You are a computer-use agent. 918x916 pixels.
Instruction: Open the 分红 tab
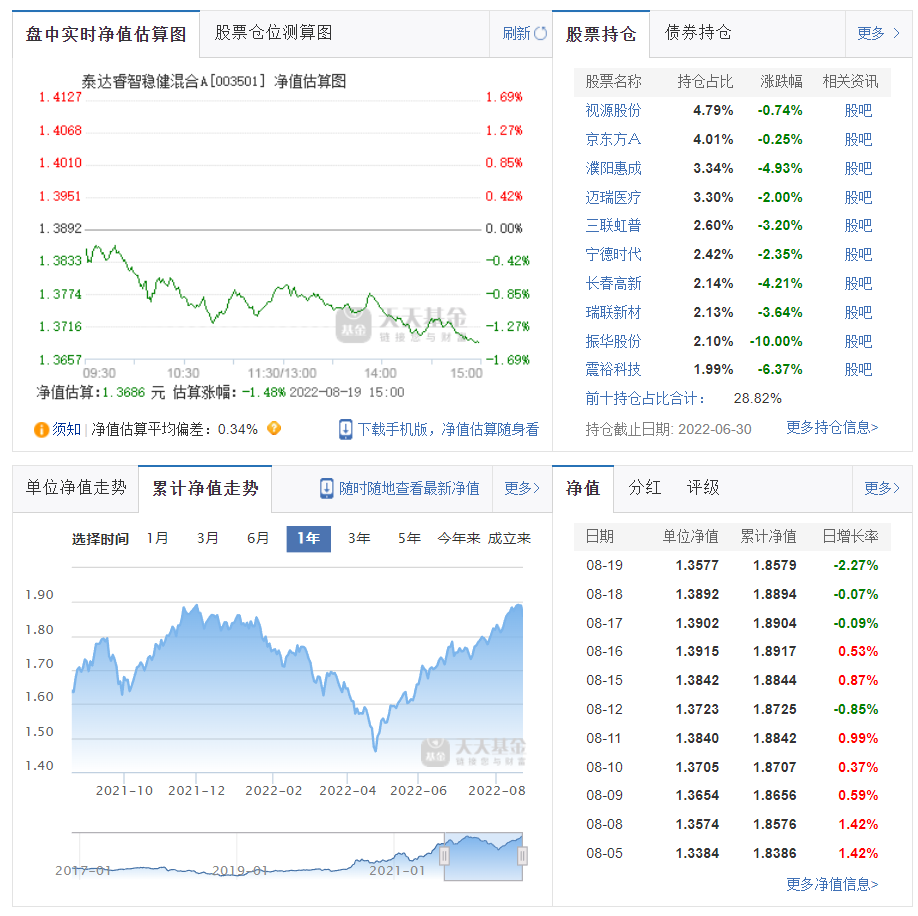coord(643,488)
